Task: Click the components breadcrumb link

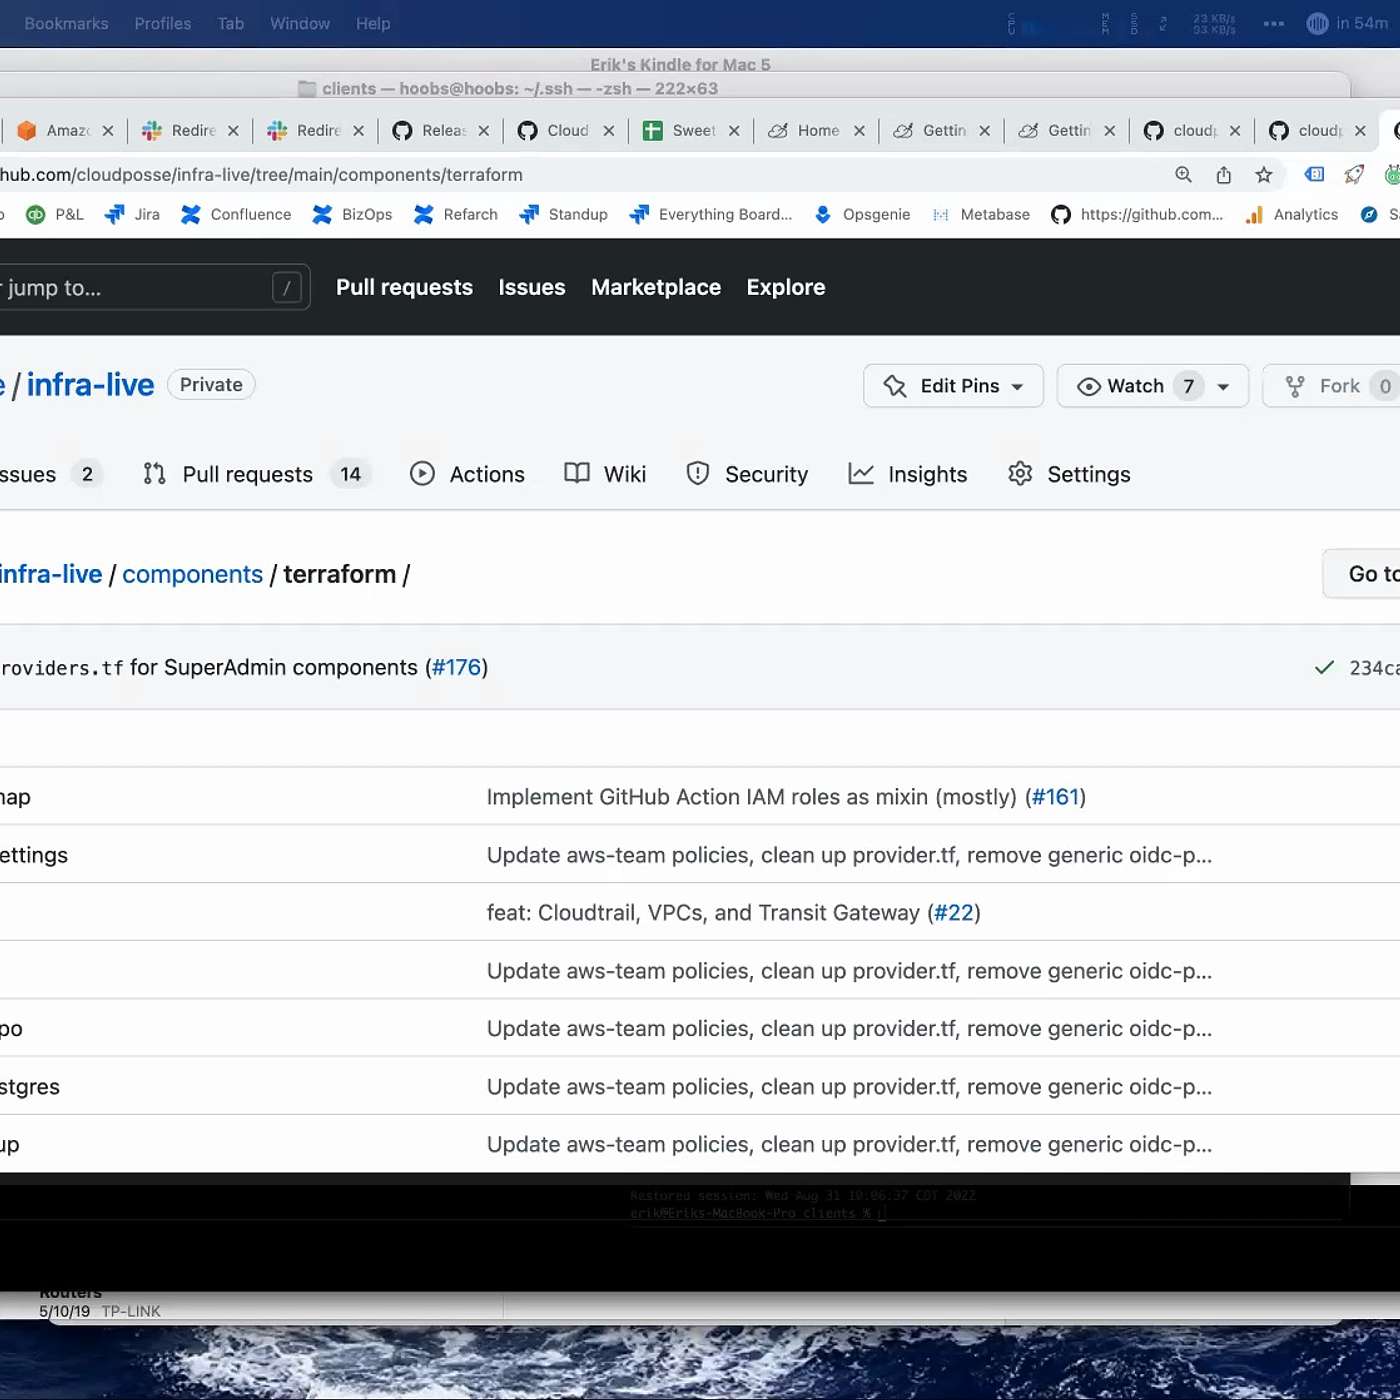Action: (192, 574)
